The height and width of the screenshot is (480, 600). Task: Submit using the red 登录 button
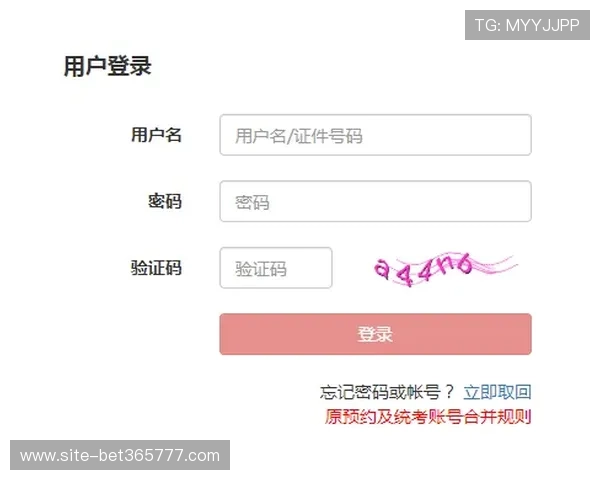[x=375, y=334]
